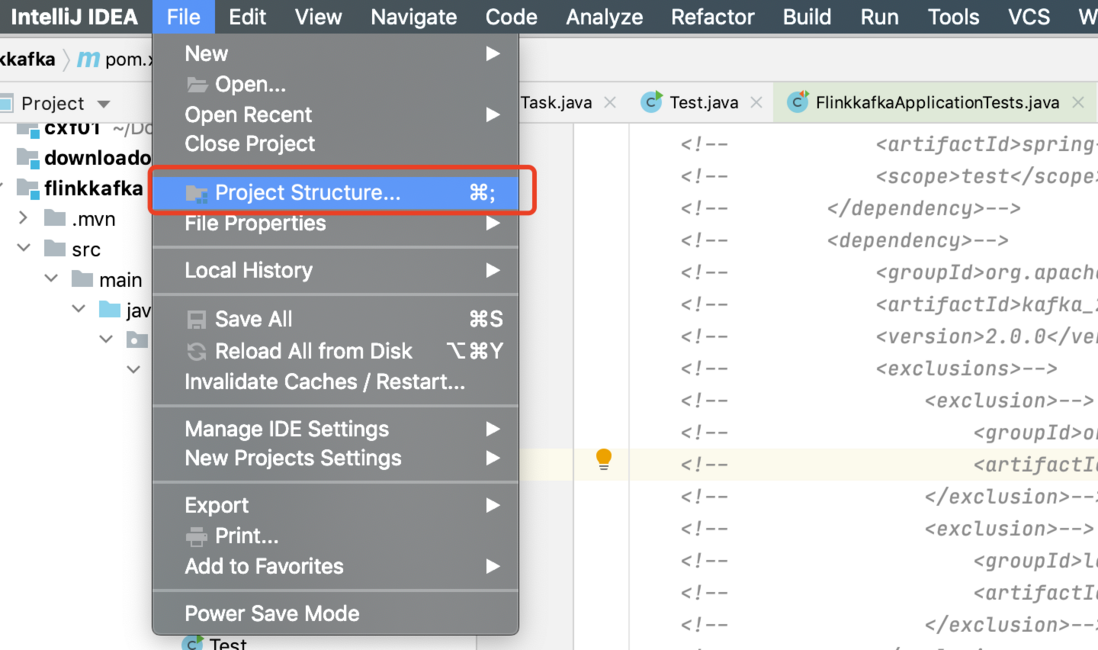
Task: Select Close Project
Action: pos(335,144)
